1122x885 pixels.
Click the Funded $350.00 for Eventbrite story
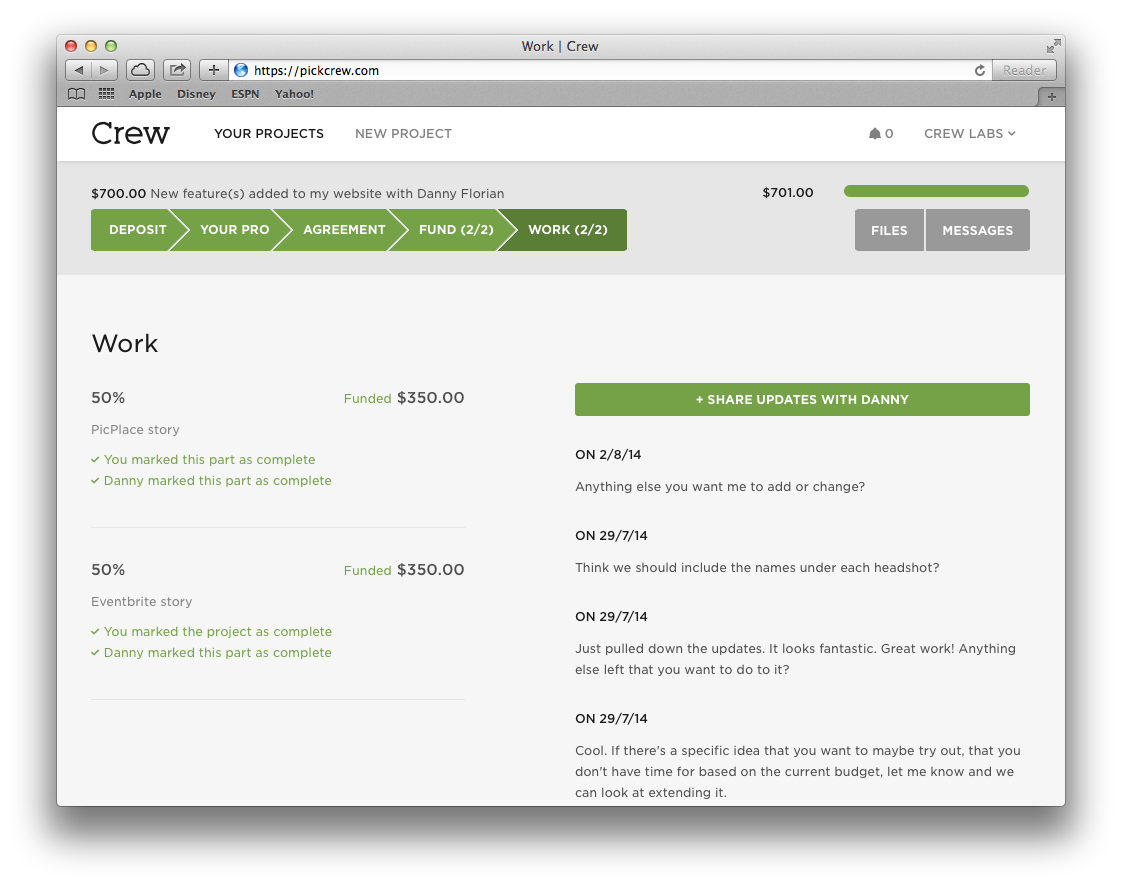point(404,570)
